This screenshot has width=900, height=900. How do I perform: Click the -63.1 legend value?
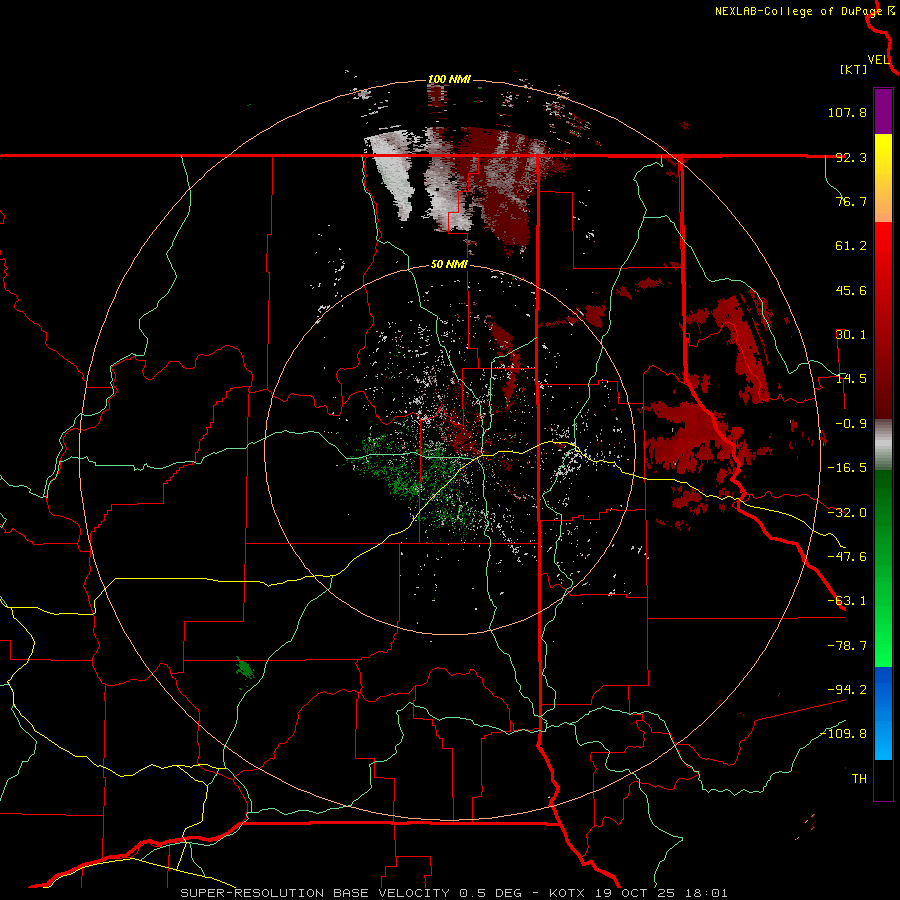847,601
